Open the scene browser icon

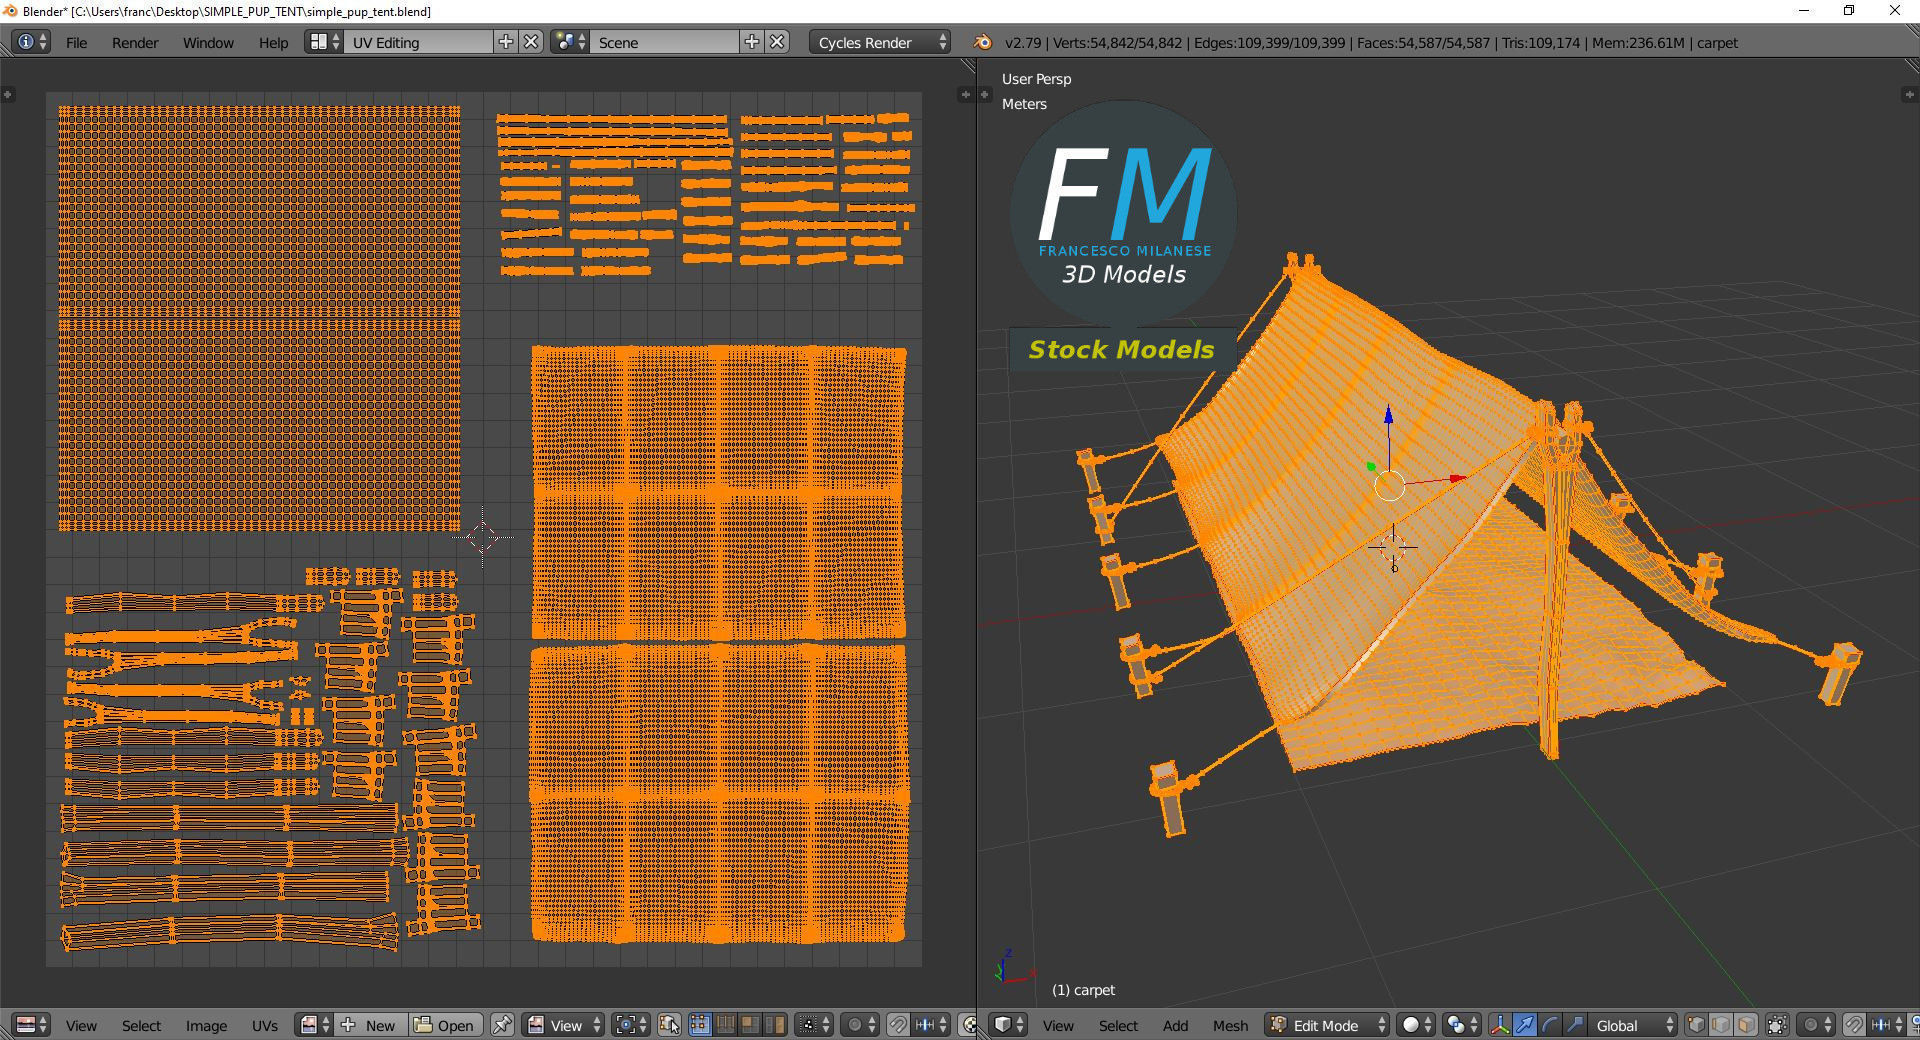tap(570, 42)
